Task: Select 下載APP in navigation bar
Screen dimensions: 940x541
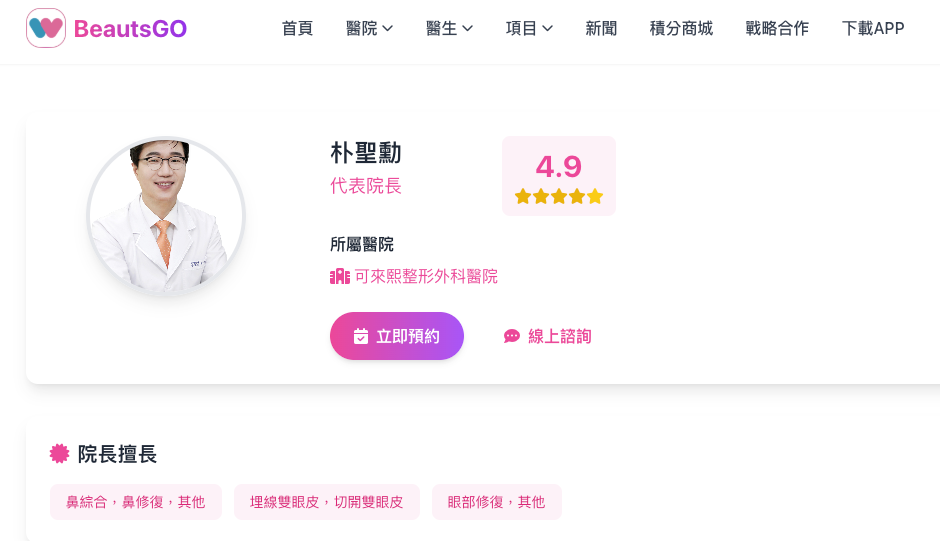Action: (873, 28)
